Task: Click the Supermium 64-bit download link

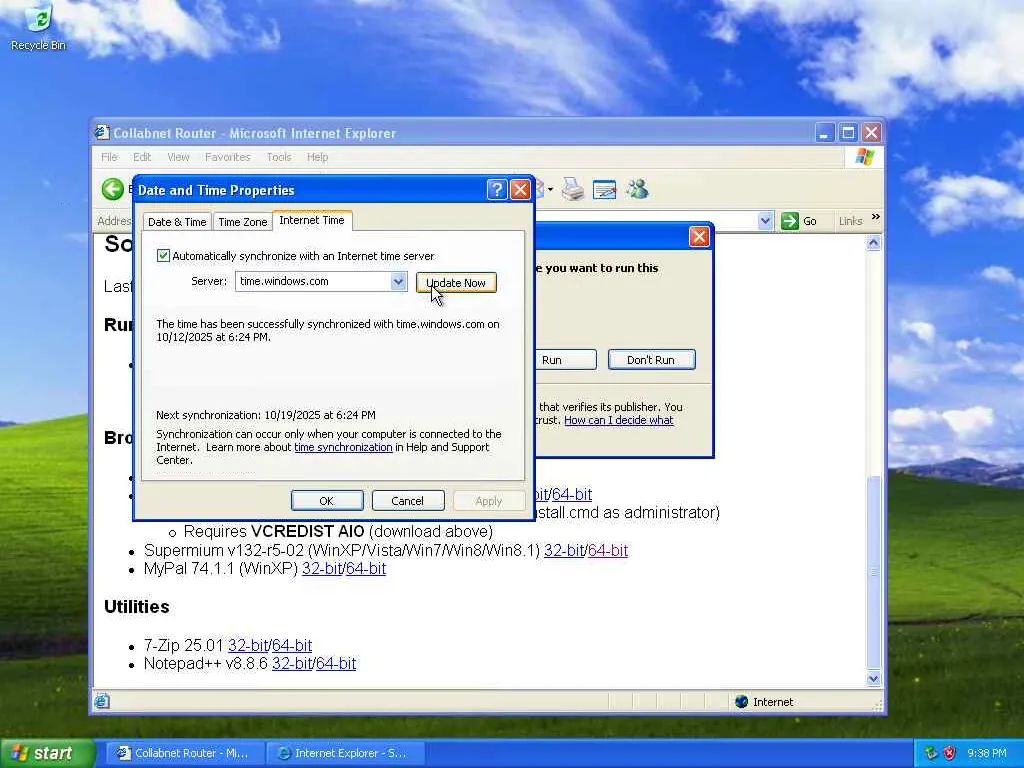Action: tap(608, 551)
